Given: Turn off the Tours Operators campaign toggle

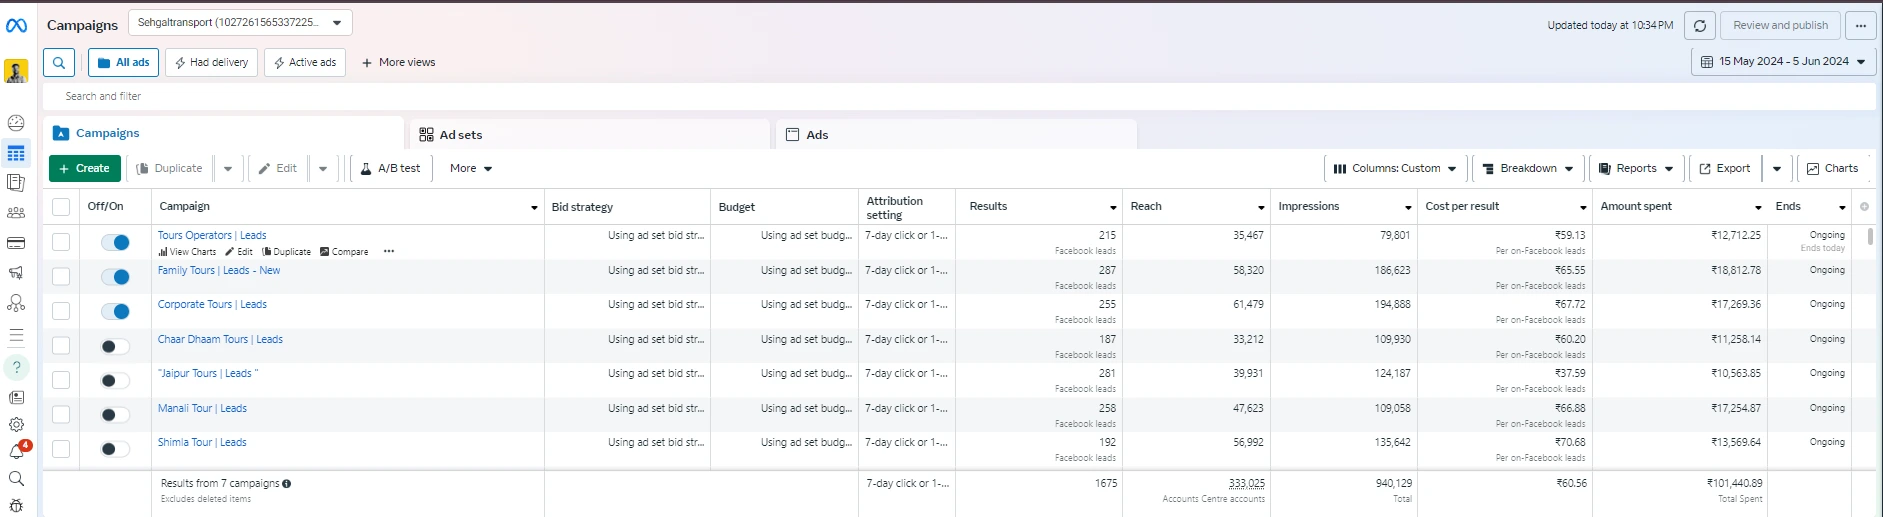Looking at the screenshot, I should (x=116, y=242).
